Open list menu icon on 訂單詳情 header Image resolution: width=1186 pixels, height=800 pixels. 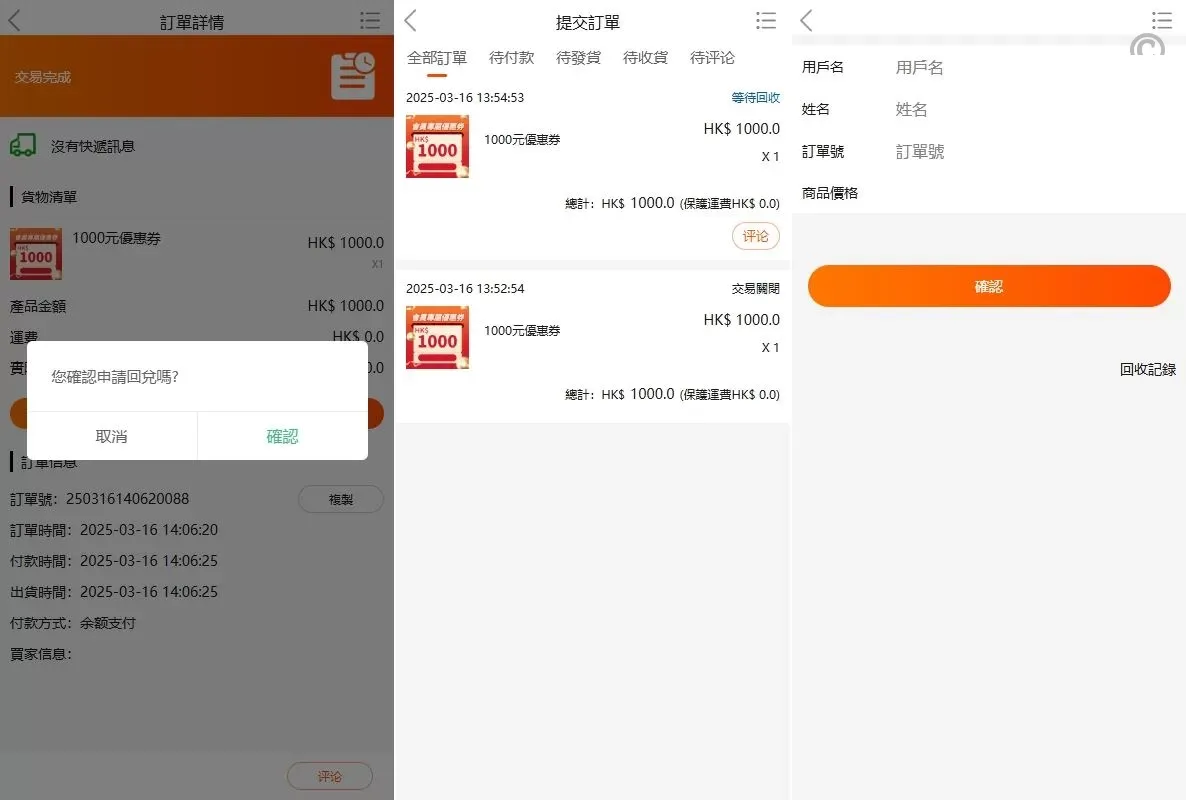pos(369,21)
